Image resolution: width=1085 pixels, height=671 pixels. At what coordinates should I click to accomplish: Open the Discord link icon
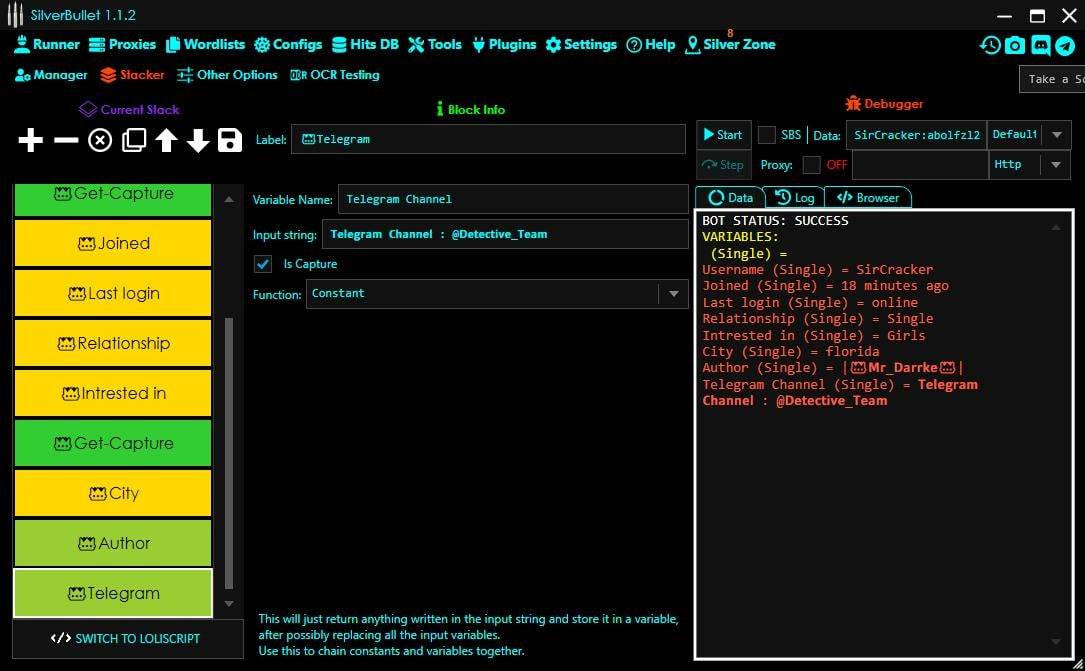point(1041,45)
